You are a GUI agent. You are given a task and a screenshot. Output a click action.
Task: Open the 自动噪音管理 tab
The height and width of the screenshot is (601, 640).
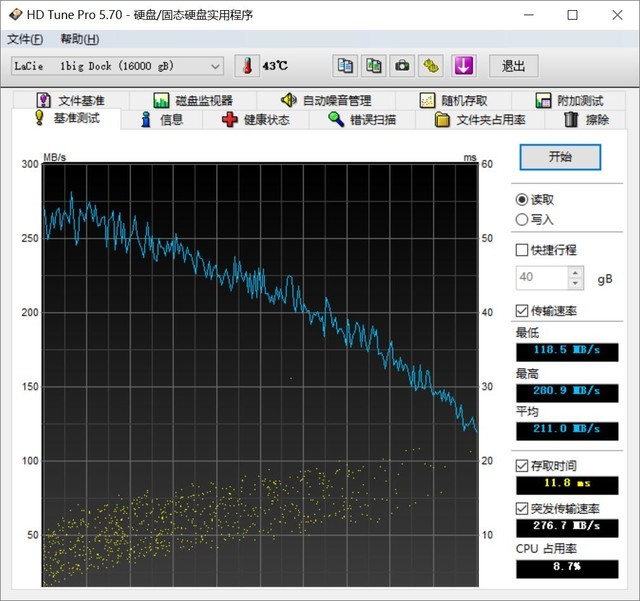tap(326, 100)
